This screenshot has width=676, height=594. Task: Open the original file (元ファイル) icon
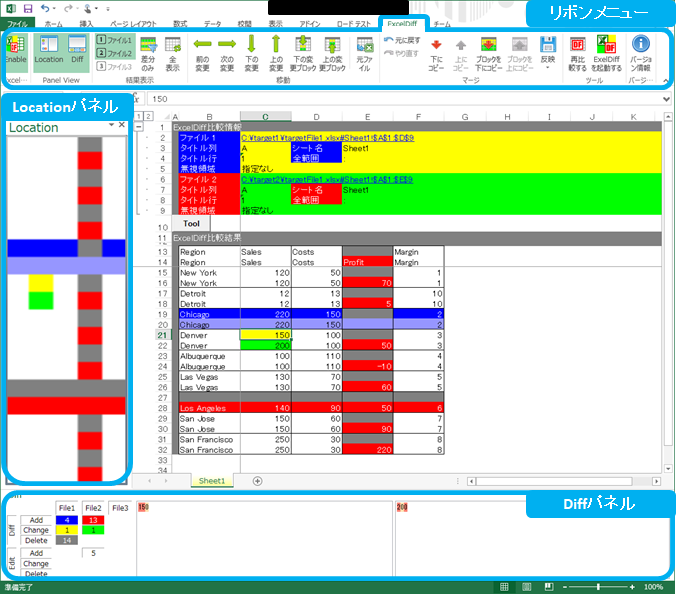pyautogui.click(x=365, y=54)
